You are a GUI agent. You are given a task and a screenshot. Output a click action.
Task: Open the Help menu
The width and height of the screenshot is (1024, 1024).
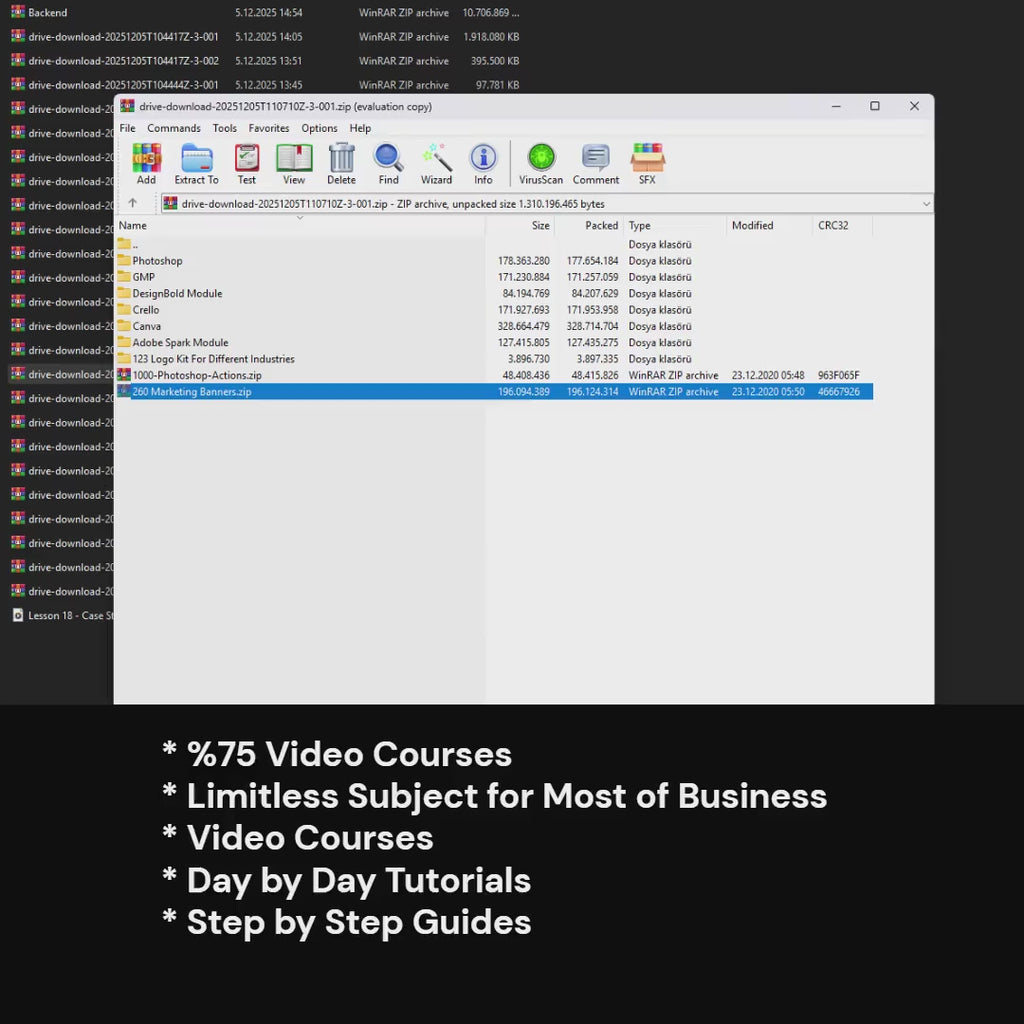[360, 128]
